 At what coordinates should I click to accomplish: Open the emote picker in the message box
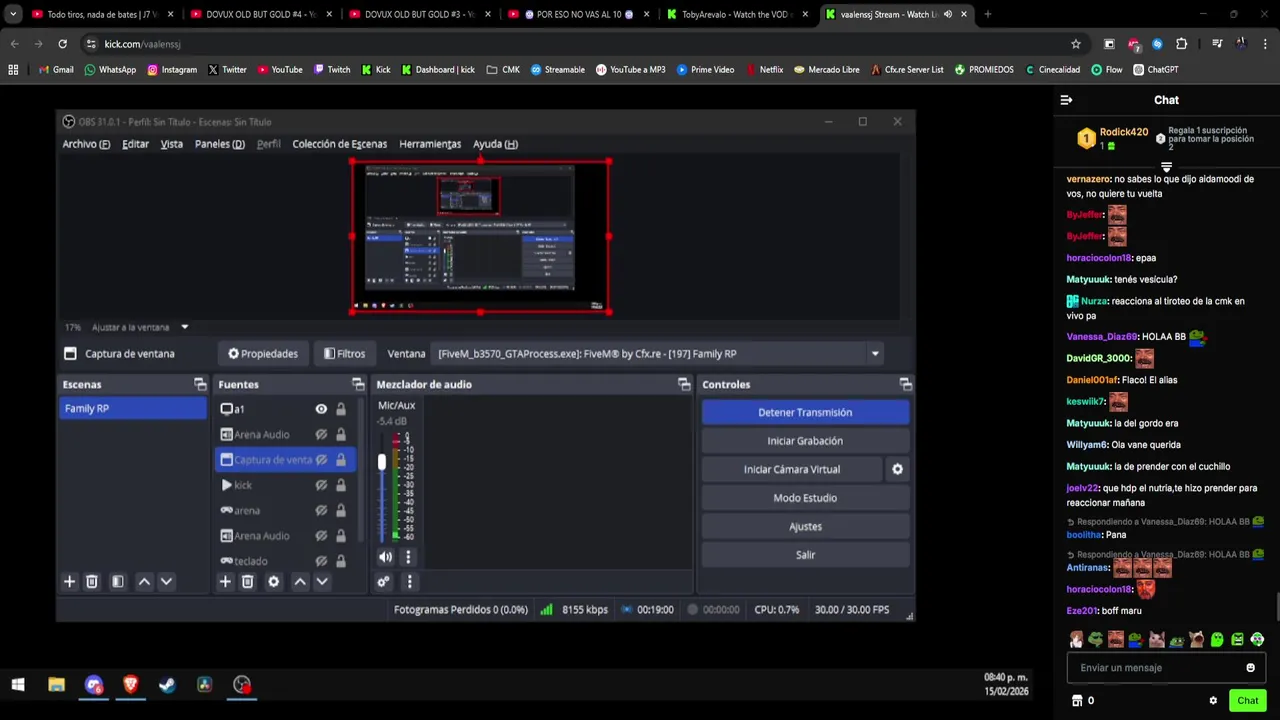click(x=1250, y=668)
